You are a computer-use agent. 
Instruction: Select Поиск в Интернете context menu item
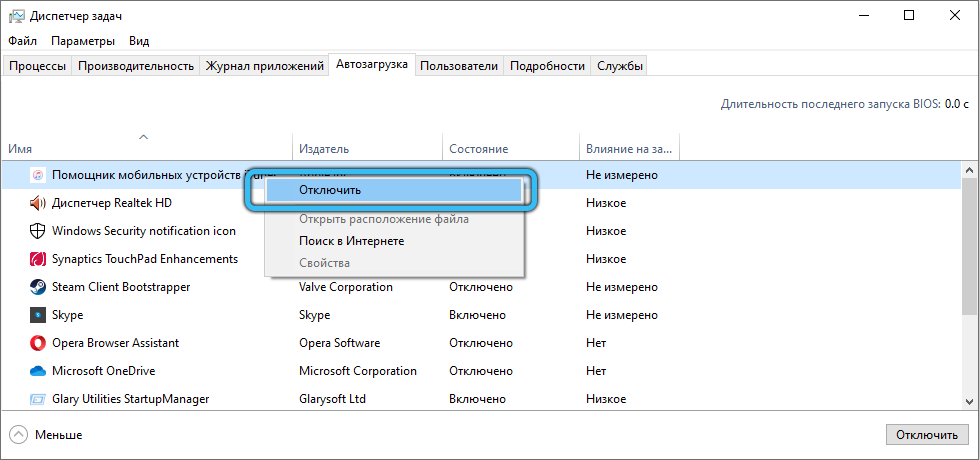tap(351, 241)
